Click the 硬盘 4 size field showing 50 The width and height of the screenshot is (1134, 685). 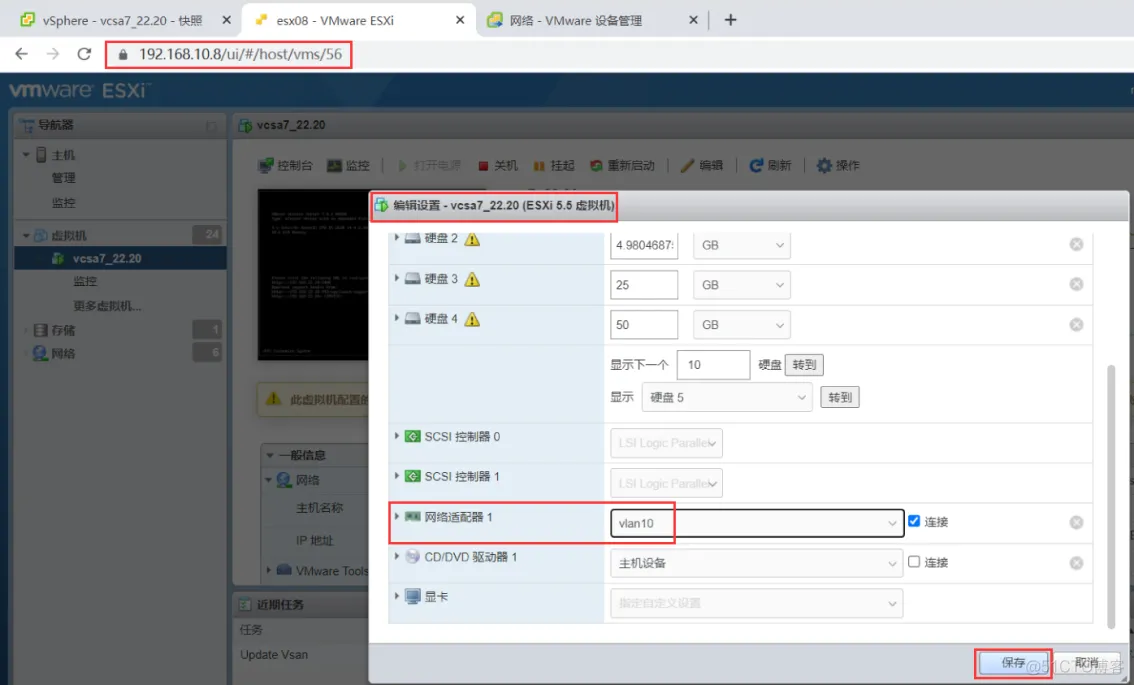(x=644, y=325)
